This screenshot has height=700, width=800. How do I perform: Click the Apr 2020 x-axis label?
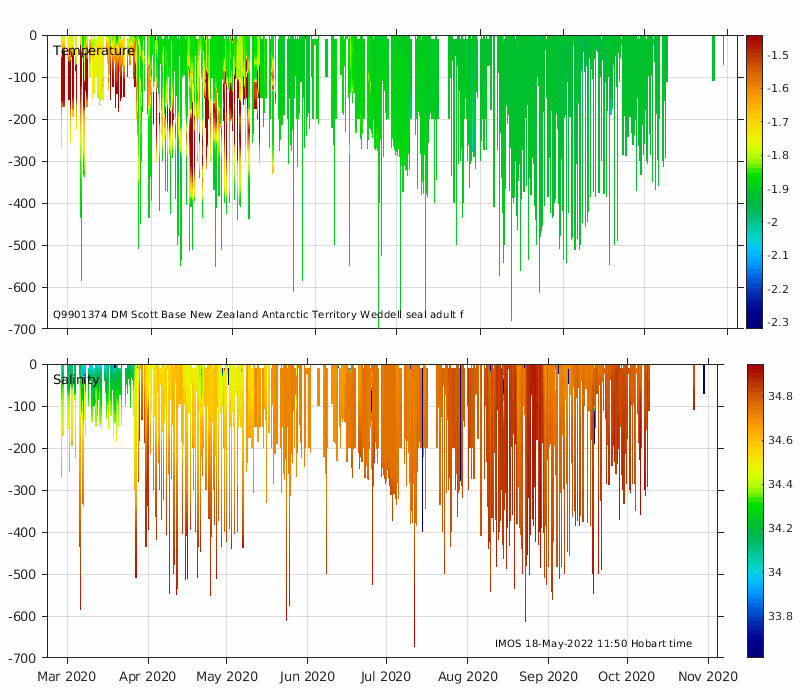click(x=147, y=677)
